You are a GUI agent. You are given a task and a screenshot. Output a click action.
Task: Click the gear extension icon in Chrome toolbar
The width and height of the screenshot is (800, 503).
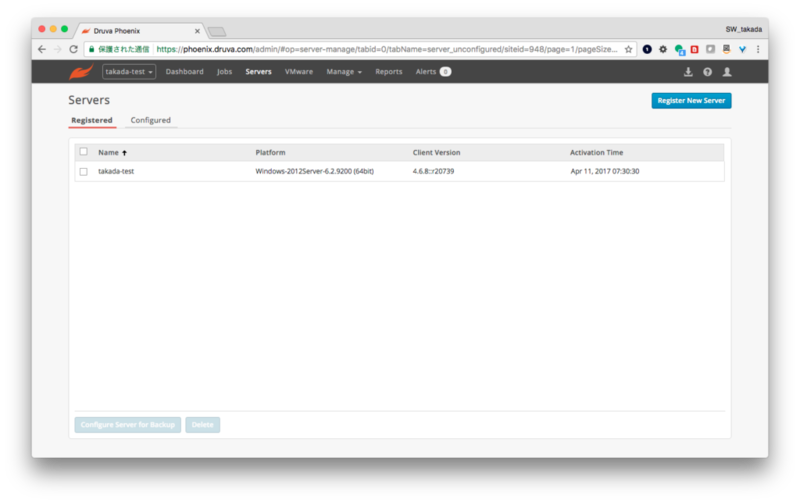(x=663, y=49)
